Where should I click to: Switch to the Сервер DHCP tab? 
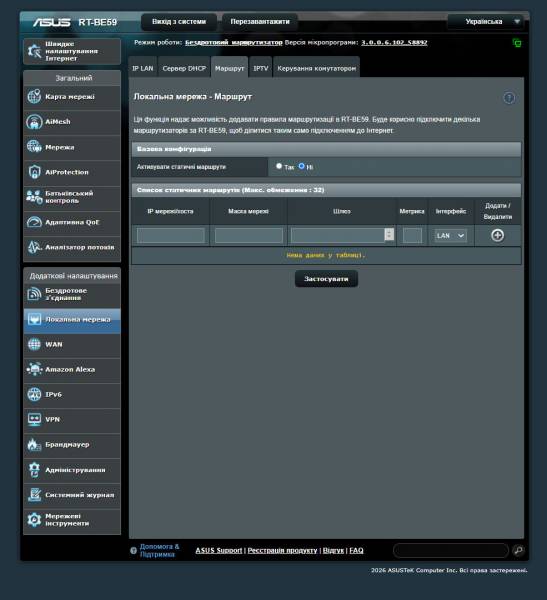pos(184,68)
